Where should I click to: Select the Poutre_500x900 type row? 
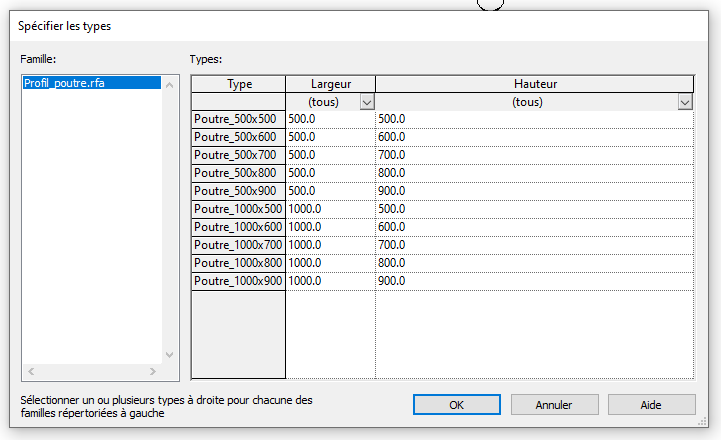pyautogui.click(x=238, y=191)
